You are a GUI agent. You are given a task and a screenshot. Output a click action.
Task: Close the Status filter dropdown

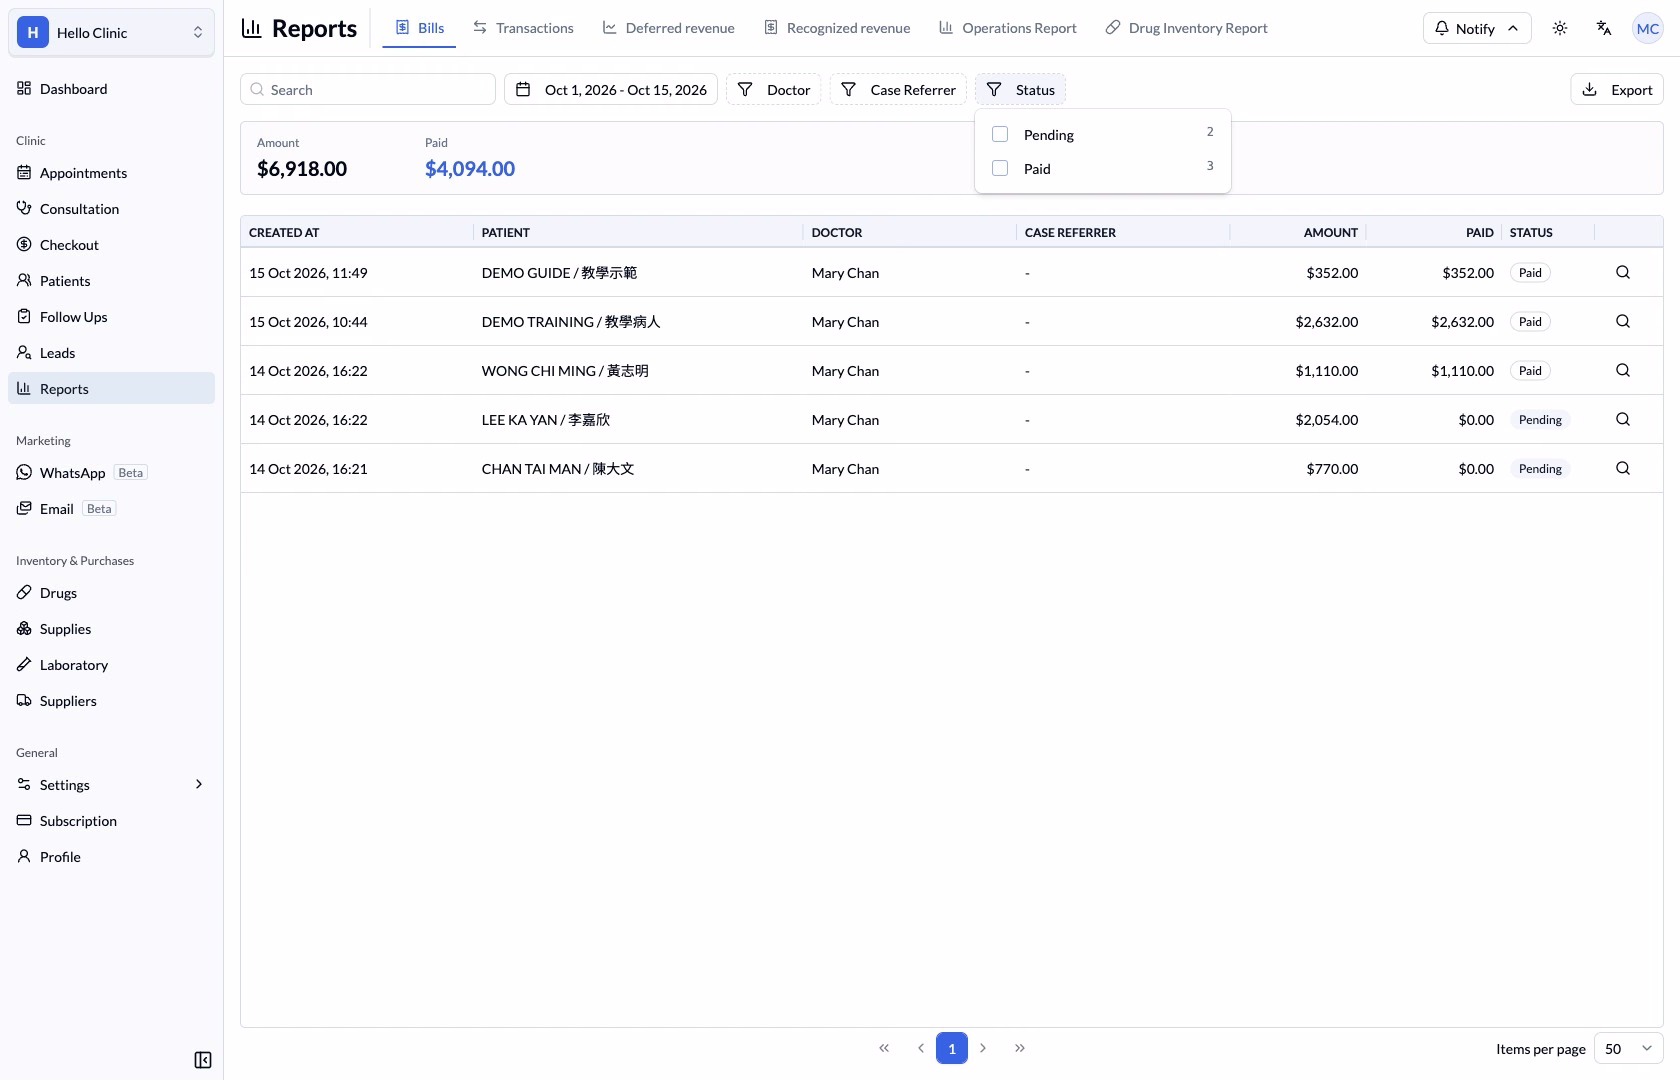click(x=1020, y=90)
